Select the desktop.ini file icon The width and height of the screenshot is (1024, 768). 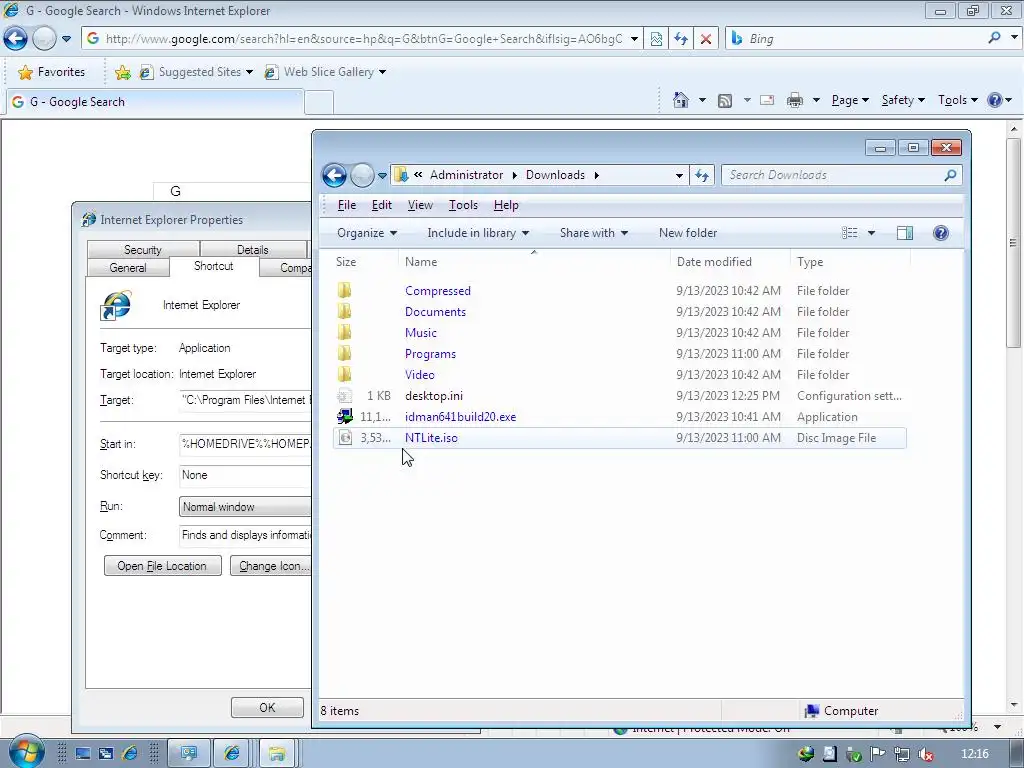pos(344,396)
